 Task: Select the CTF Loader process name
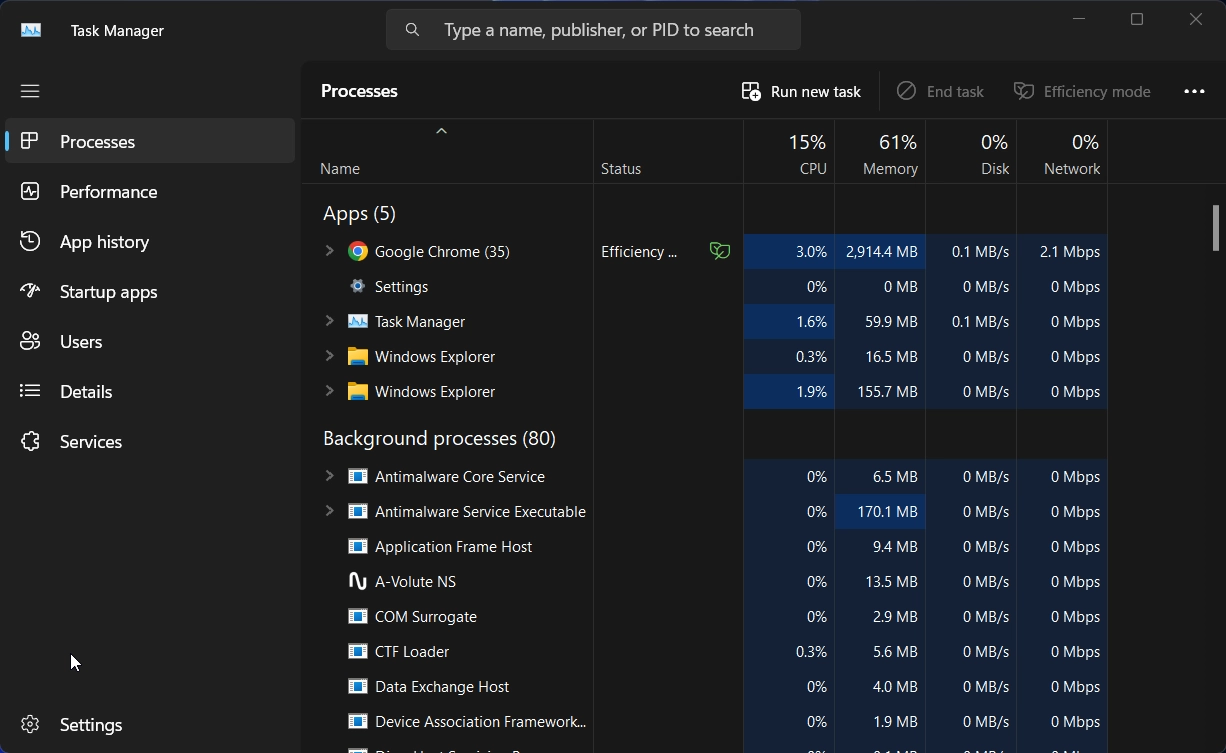(x=412, y=651)
